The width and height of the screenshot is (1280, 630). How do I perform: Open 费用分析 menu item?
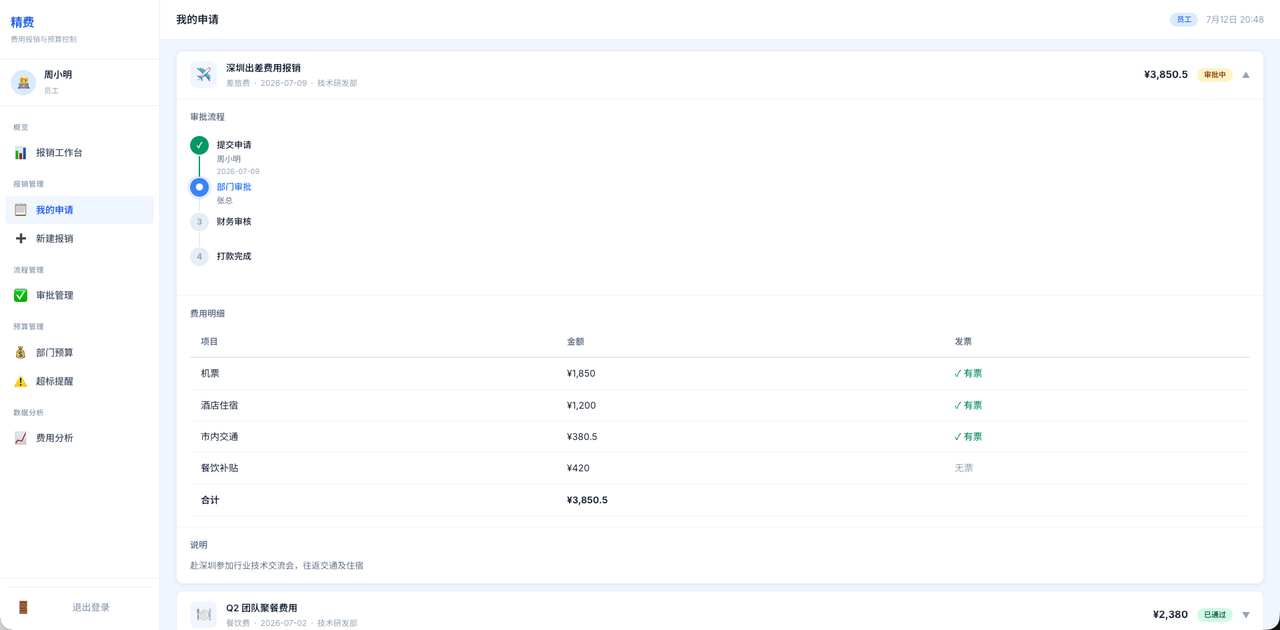pyautogui.click(x=80, y=438)
